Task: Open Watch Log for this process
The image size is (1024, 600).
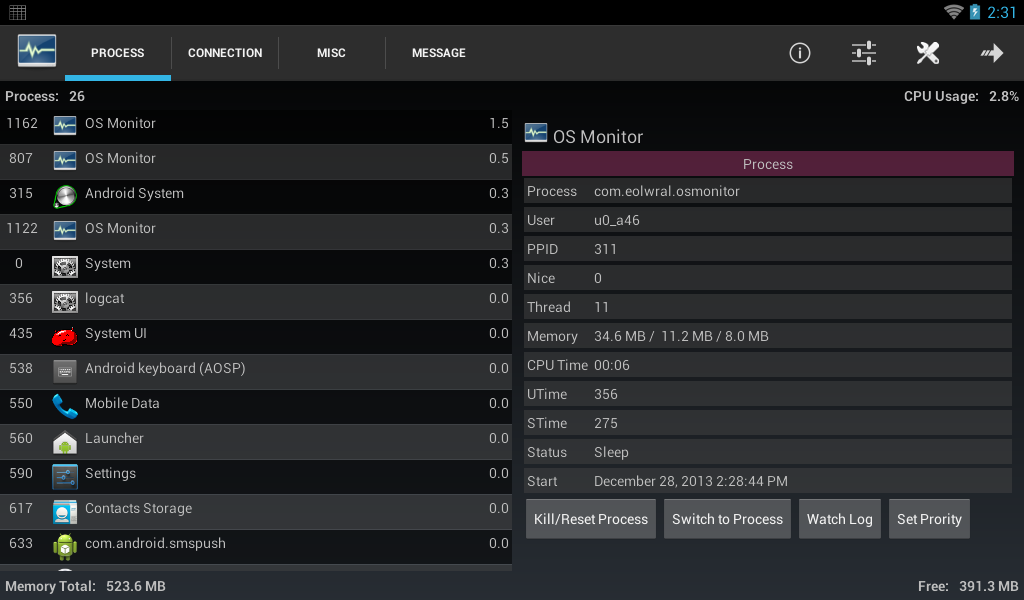Action: pyautogui.click(x=839, y=519)
